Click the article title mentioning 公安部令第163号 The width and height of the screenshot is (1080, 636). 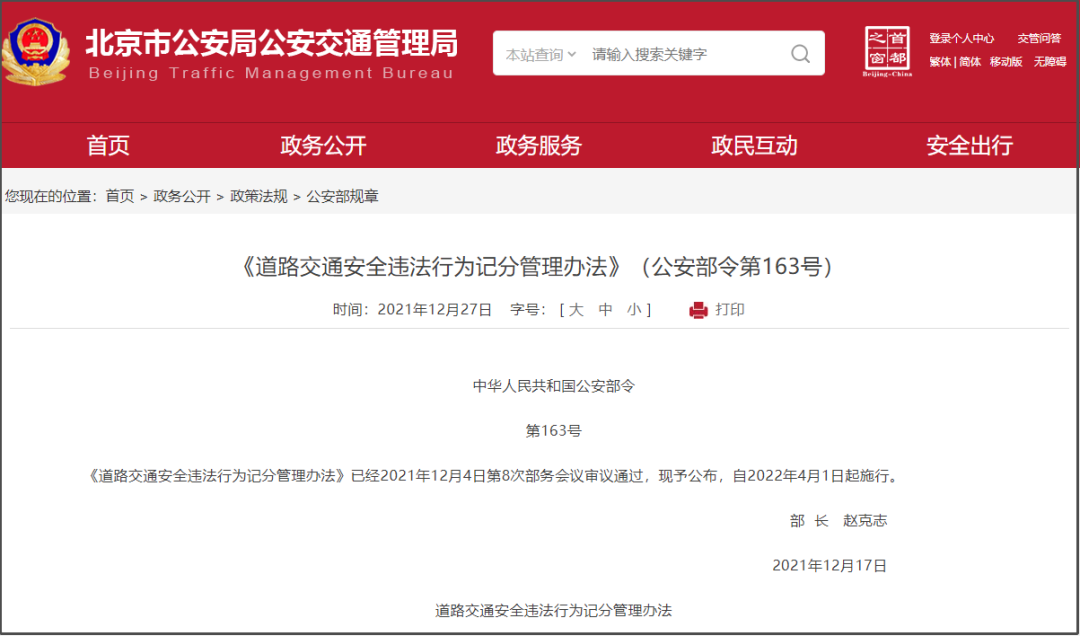click(535, 267)
